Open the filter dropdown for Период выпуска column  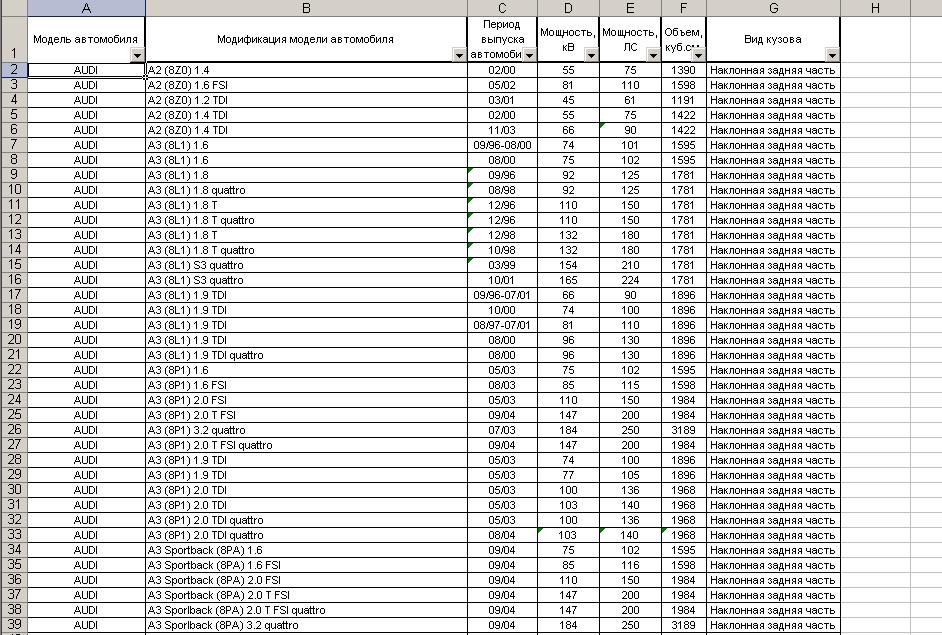coord(529,55)
